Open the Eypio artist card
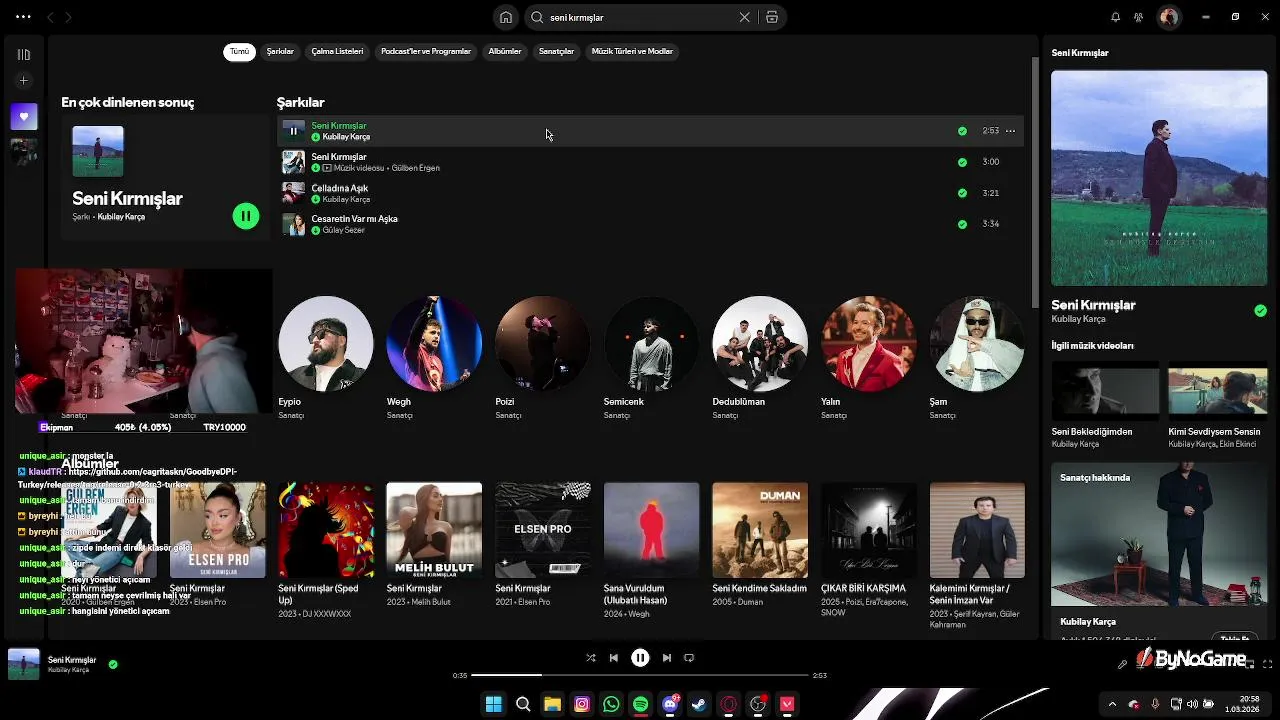The image size is (1280, 720). coord(325,357)
